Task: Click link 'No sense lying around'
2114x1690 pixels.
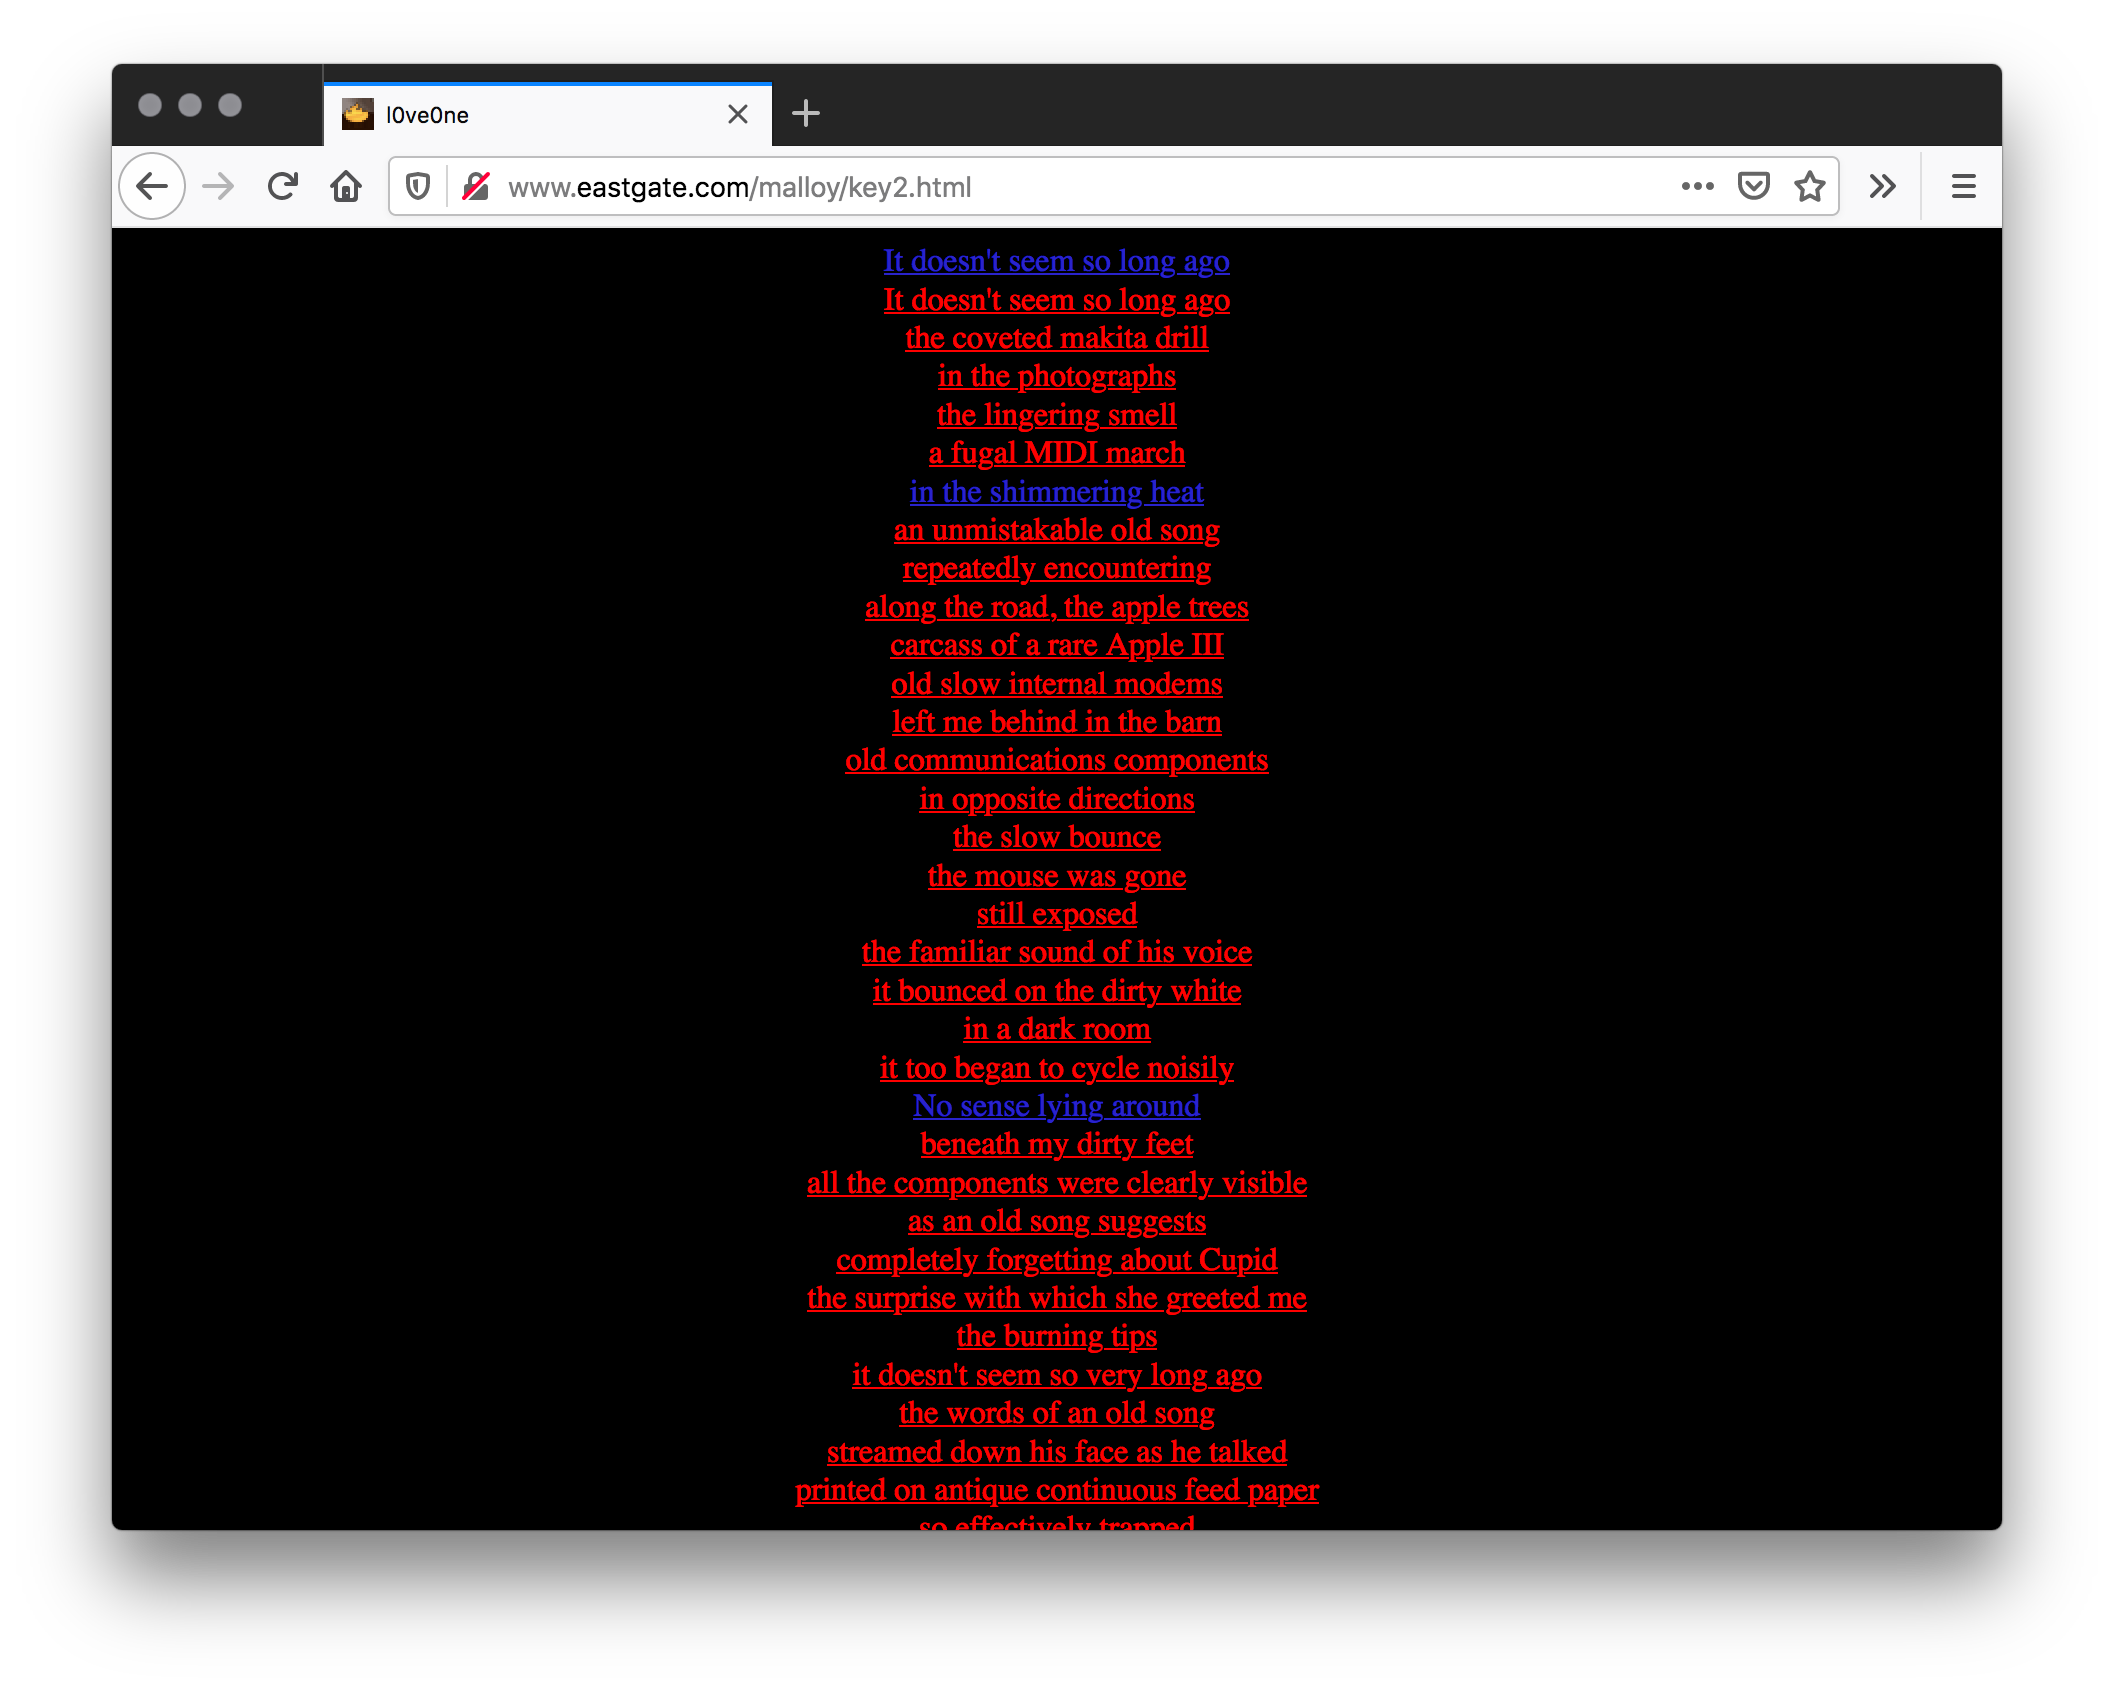Action: pos(1055,1105)
